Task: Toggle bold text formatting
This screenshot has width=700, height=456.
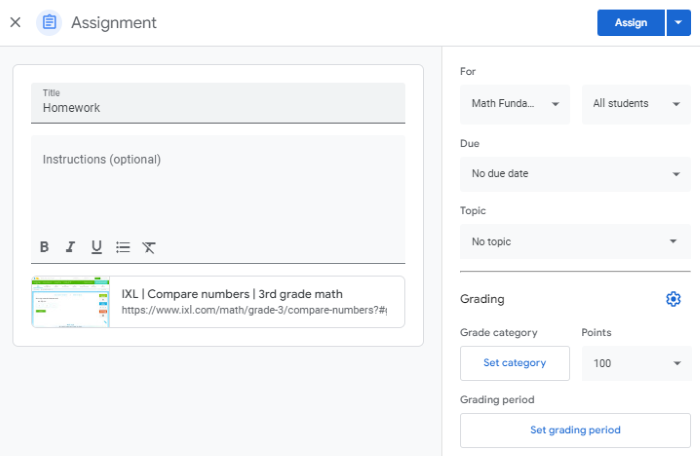Action: pos(44,247)
